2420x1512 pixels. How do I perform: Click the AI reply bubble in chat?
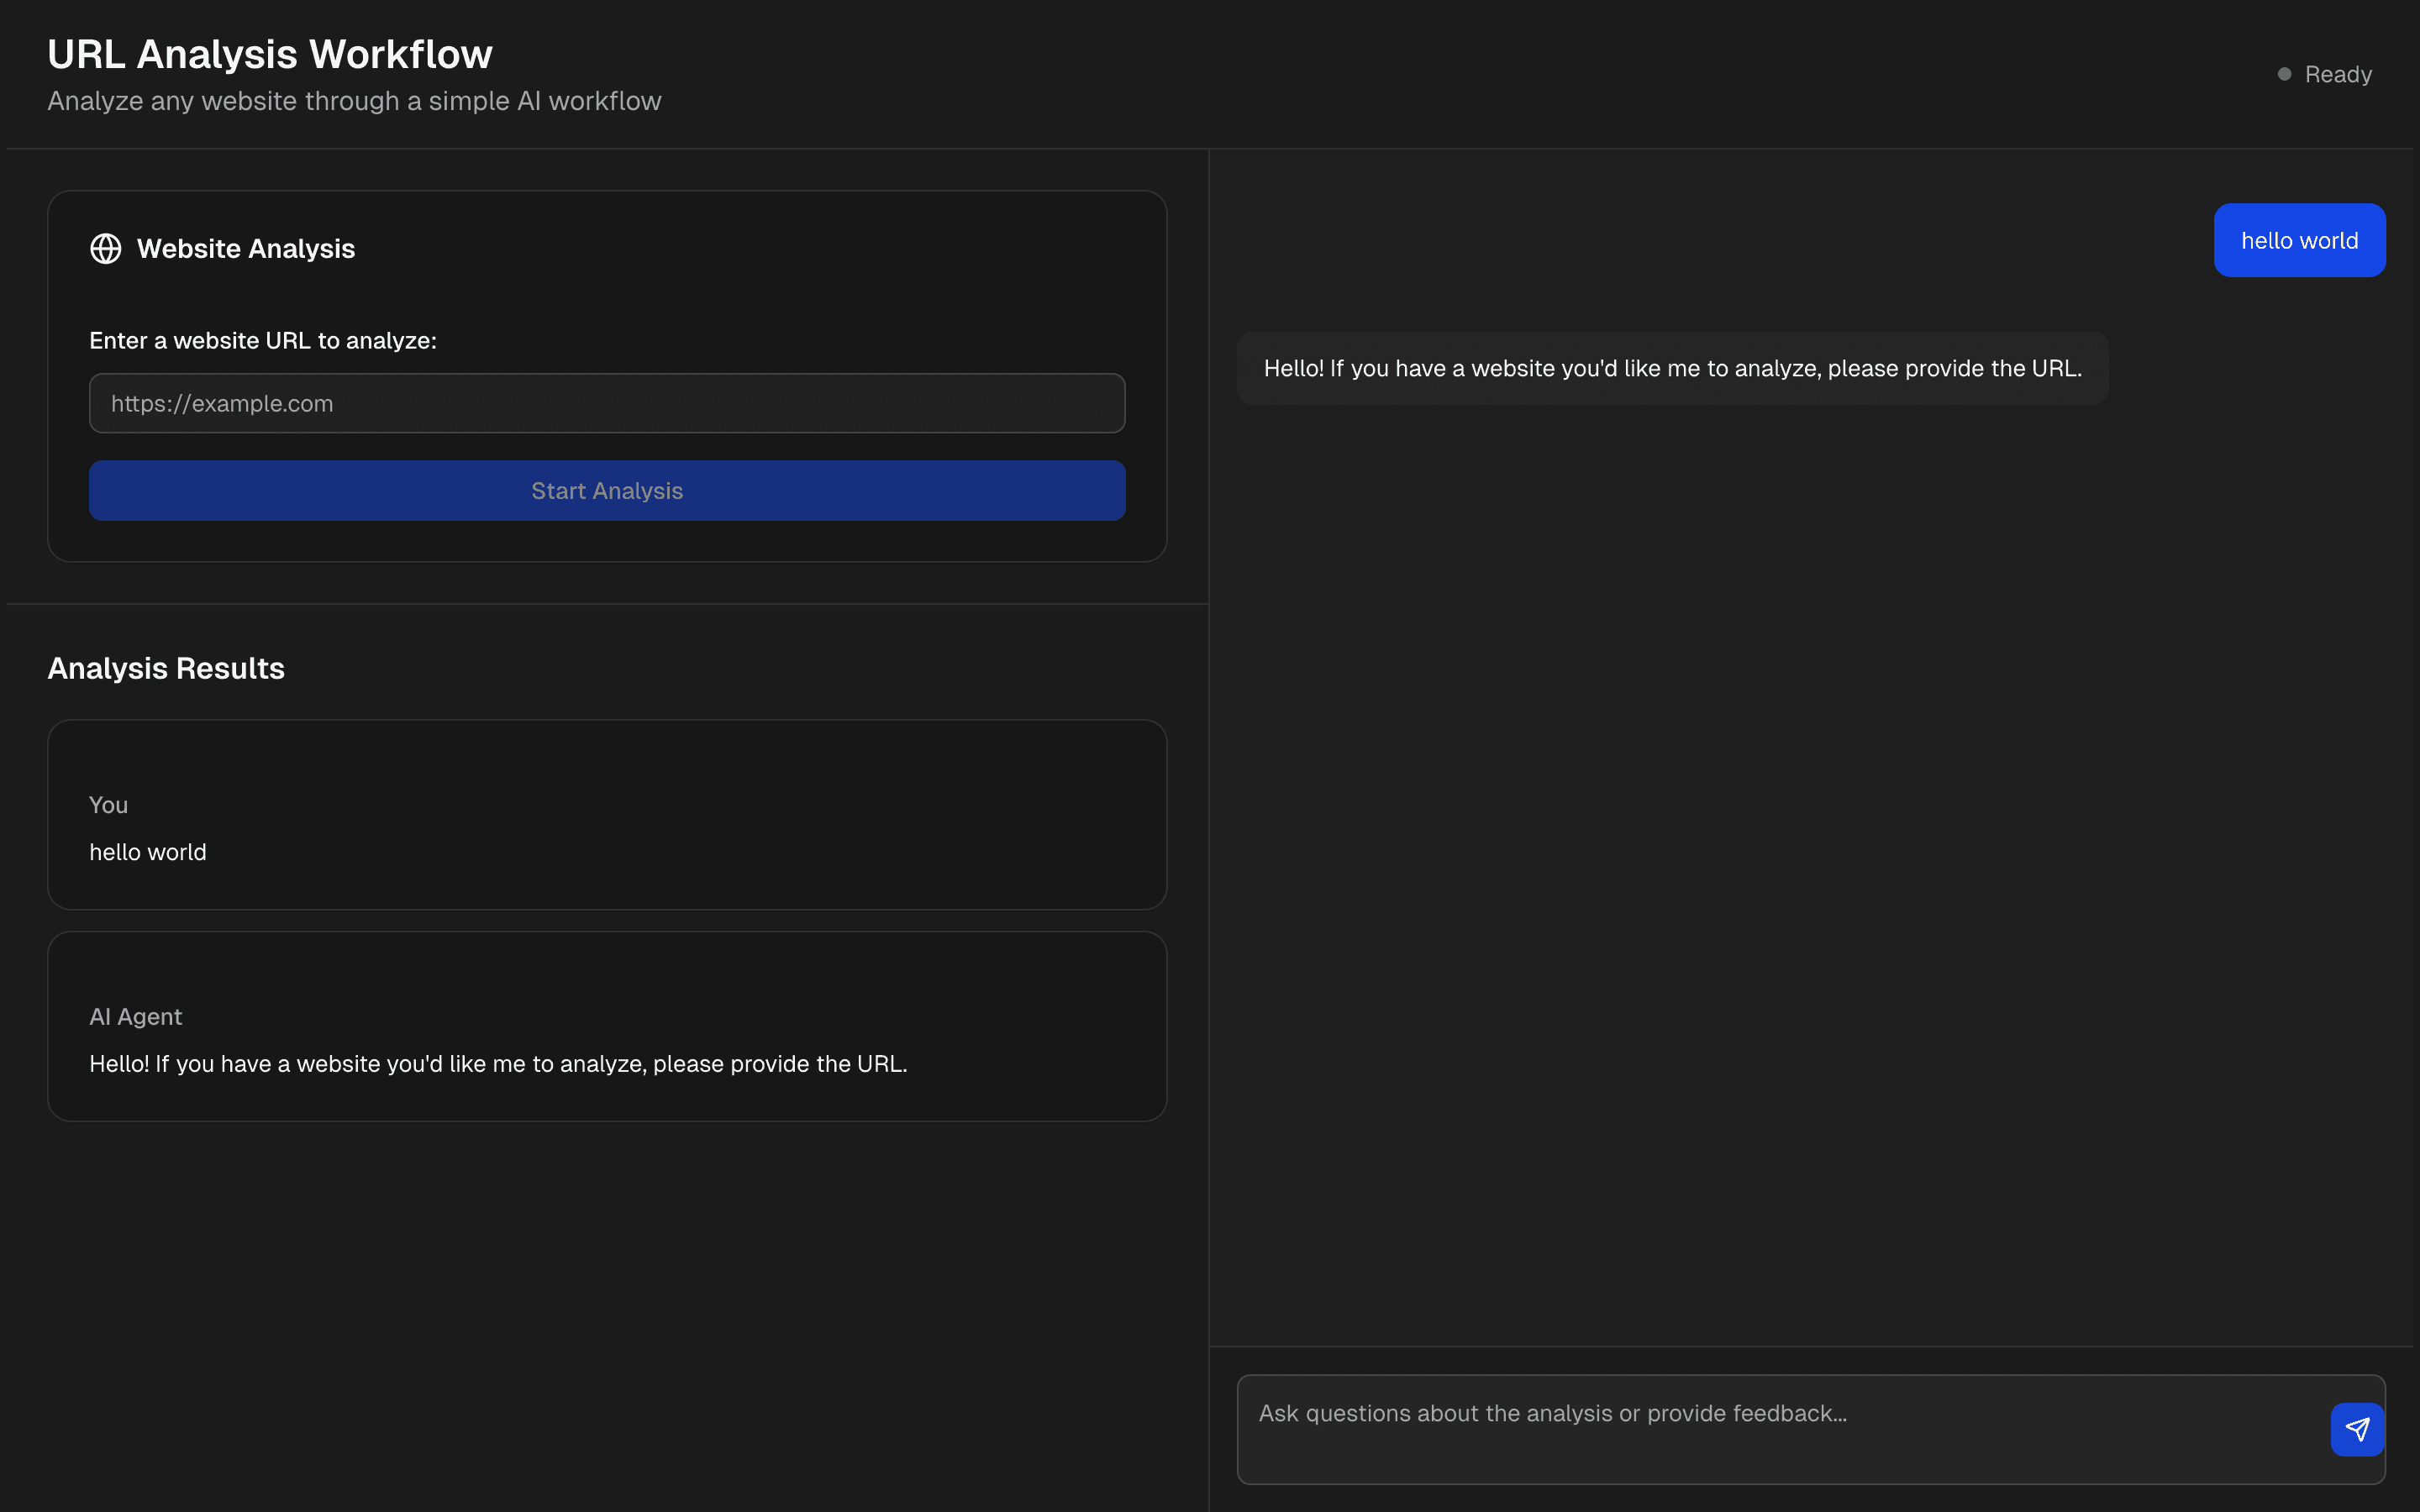1672,368
